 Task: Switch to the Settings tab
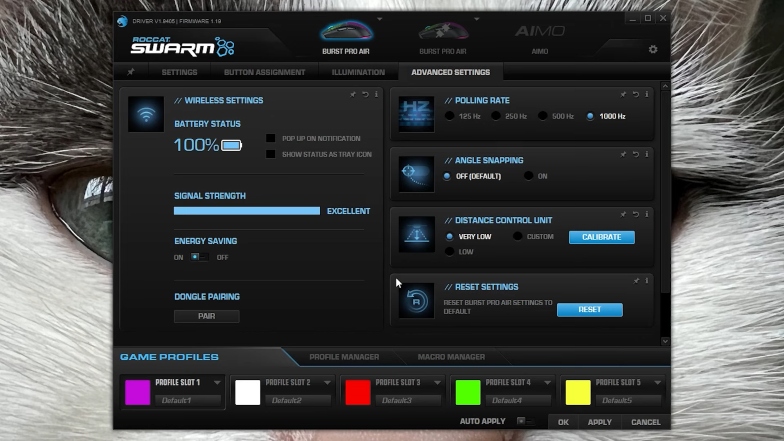pos(179,72)
